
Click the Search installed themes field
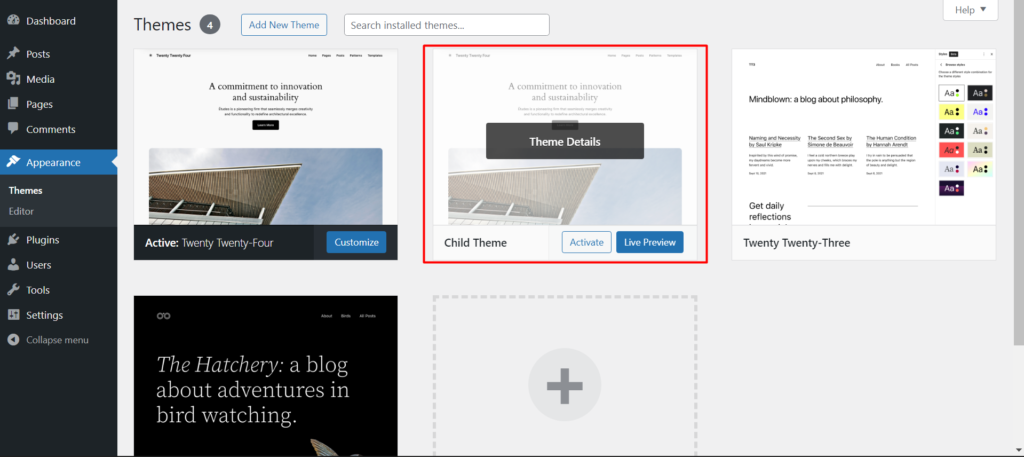447,25
